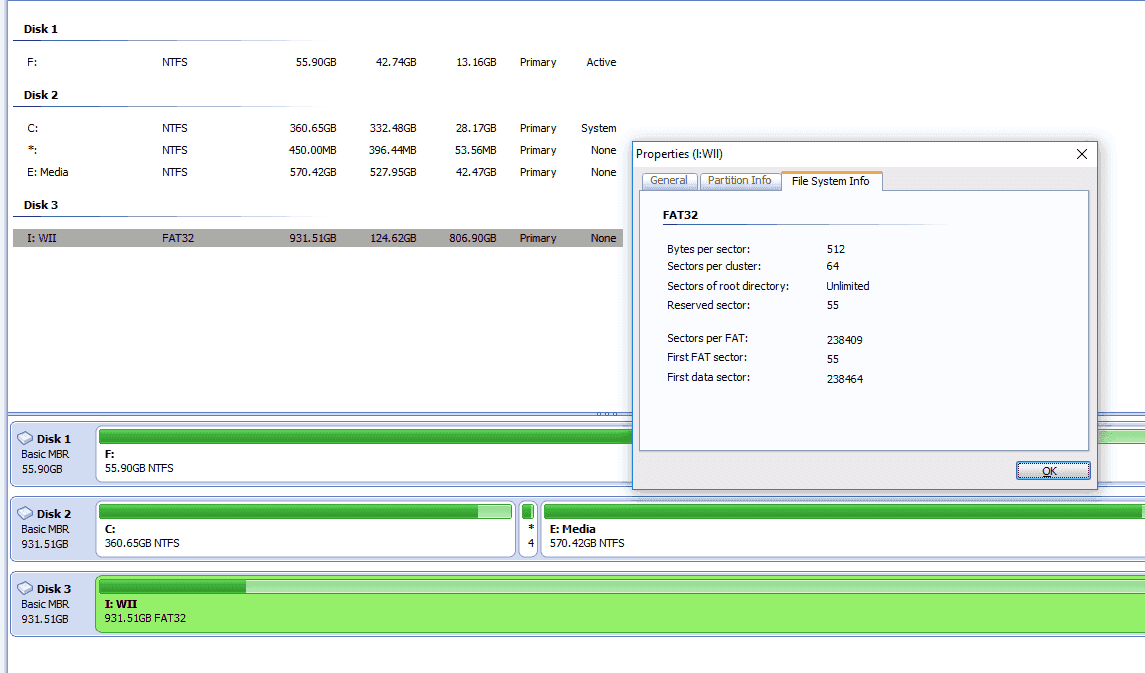Click the Sectors per cluster value 64
Image resolution: width=1145 pixels, height=673 pixels.
pyautogui.click(x=832, y=266)
